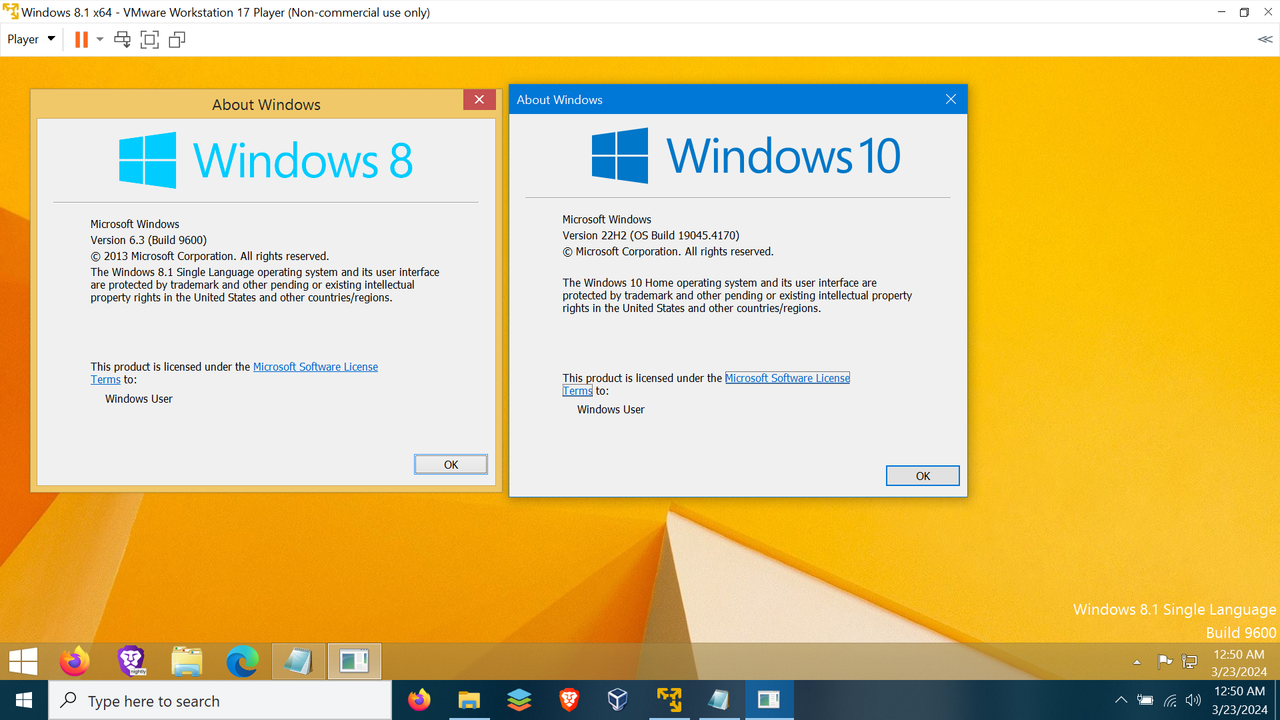1280x720 pixels.
Task: Show hidden icons in Windows 10 tray
Action: tap(1121, 700)
